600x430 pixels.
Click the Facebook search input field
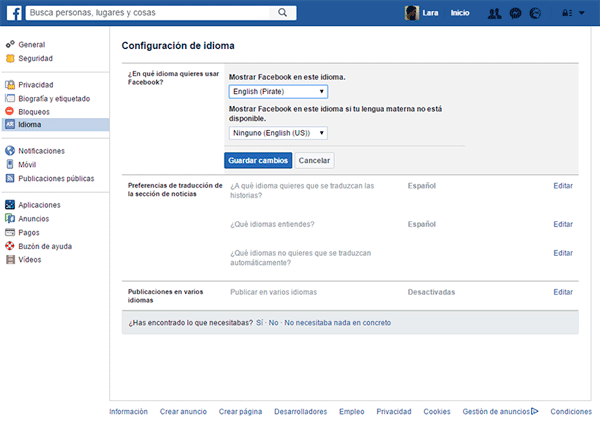click(149, 13)
